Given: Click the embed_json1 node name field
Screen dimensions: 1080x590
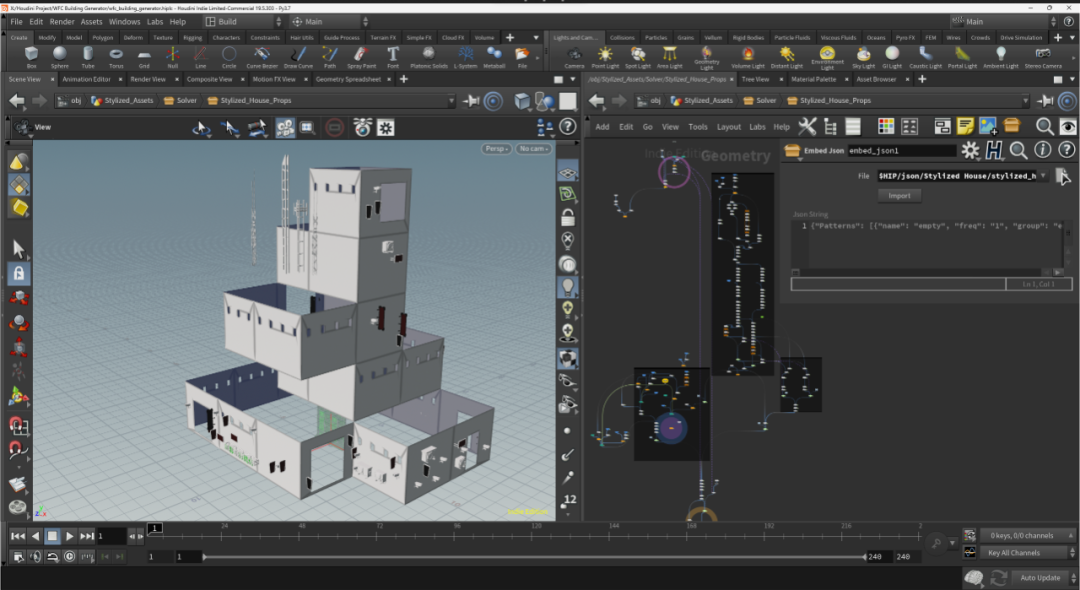Looking at the screenshot, I should [x=900, y=151].
